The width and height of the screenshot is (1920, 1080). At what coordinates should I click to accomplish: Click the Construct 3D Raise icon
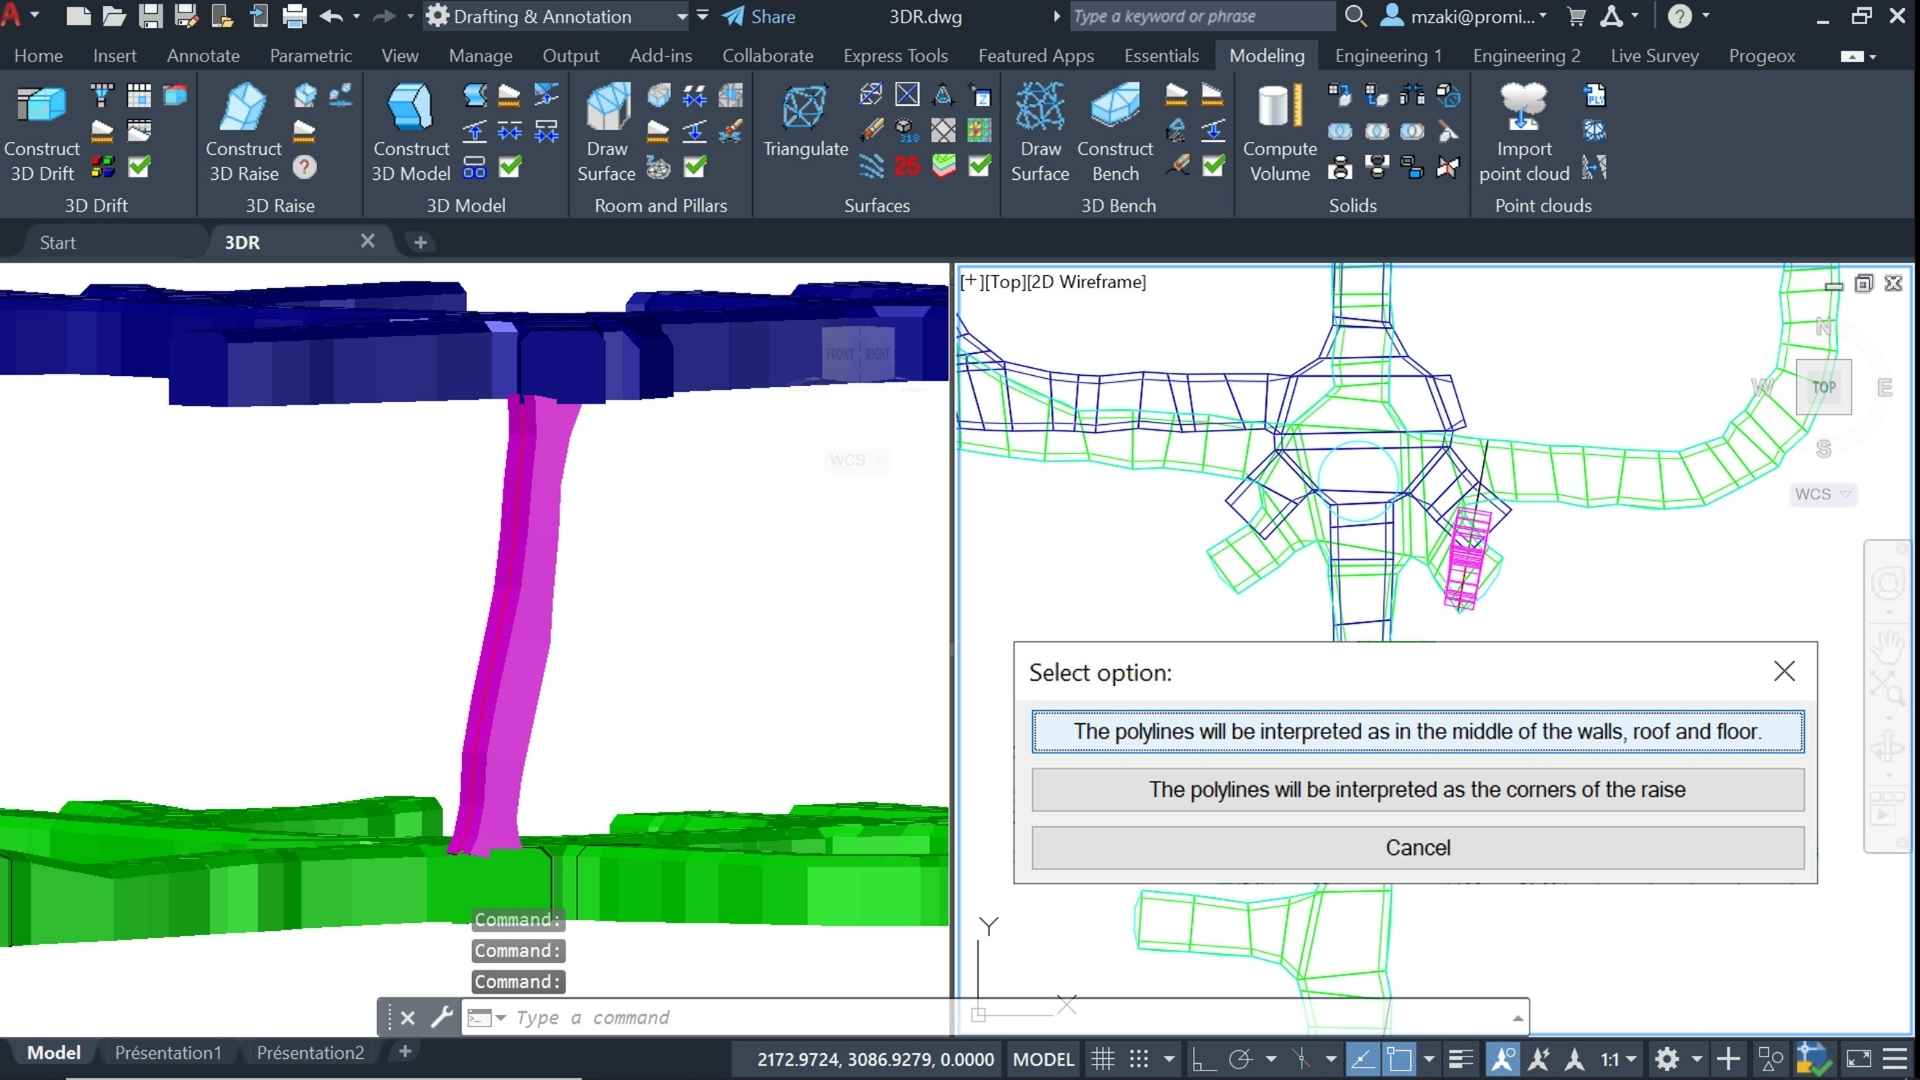click(243, 108)
